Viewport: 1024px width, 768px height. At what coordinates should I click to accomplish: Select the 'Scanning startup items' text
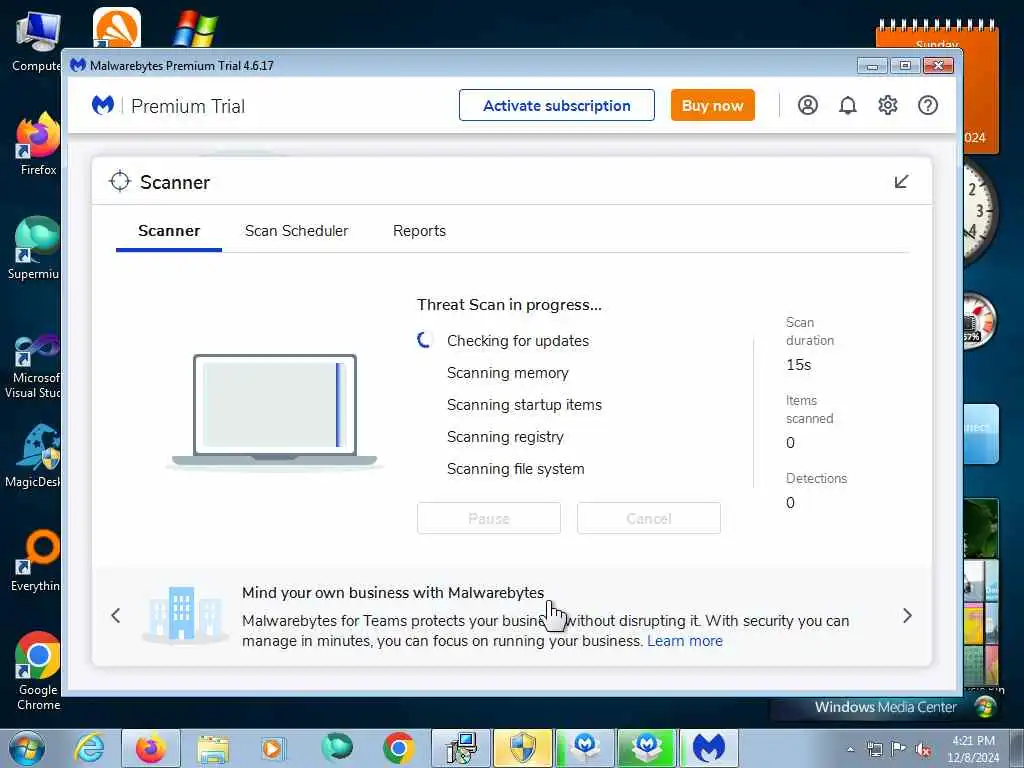524,405
